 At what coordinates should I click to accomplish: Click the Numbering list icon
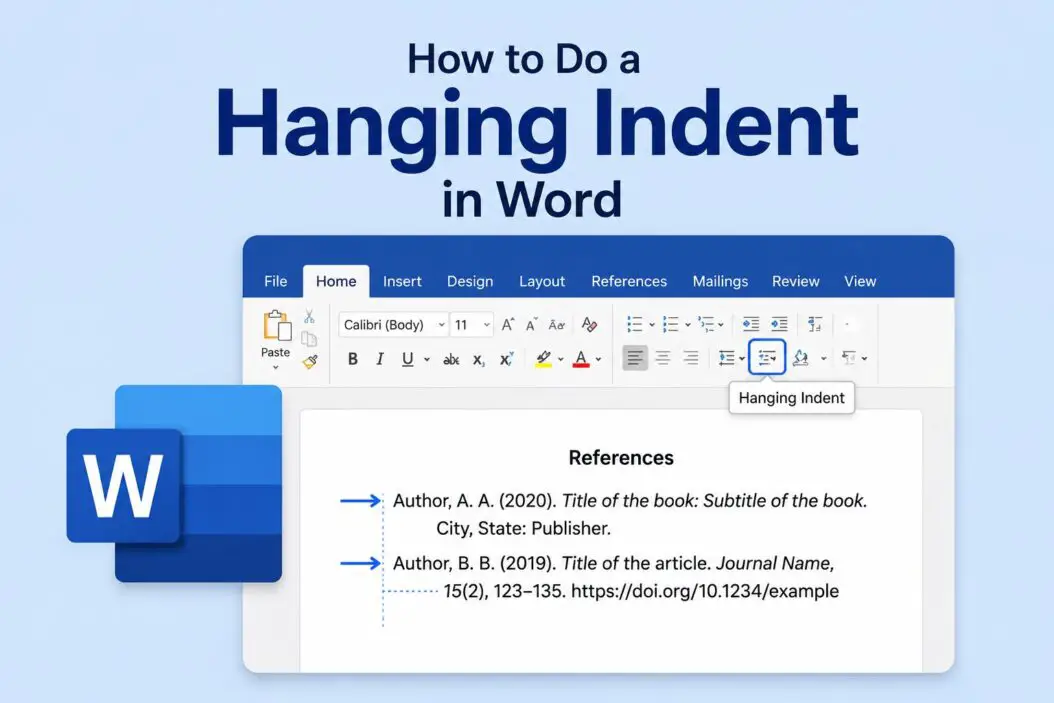pos(670,325)
